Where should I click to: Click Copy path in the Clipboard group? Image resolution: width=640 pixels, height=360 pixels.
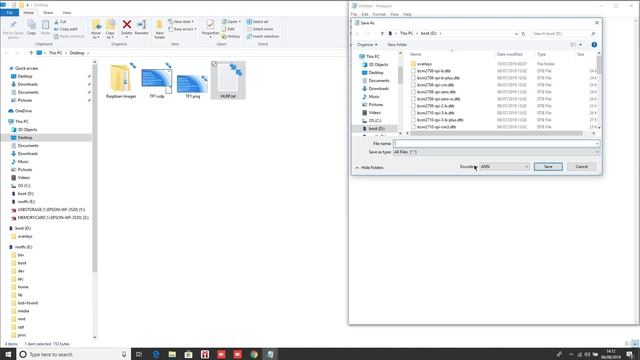tap(66, 29)
